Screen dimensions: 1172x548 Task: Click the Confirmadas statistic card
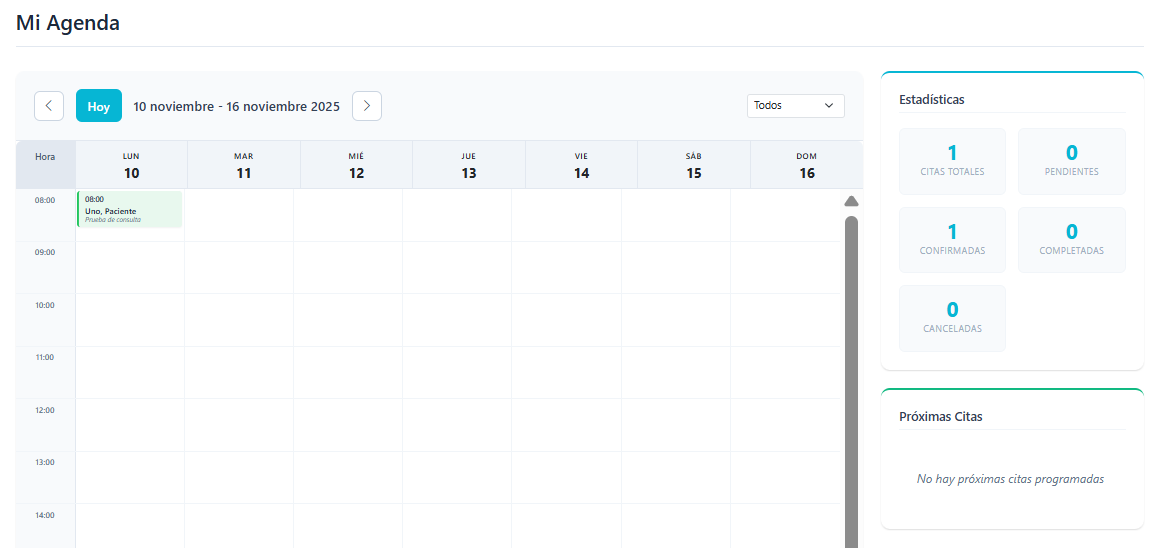[x=952, y=240]
